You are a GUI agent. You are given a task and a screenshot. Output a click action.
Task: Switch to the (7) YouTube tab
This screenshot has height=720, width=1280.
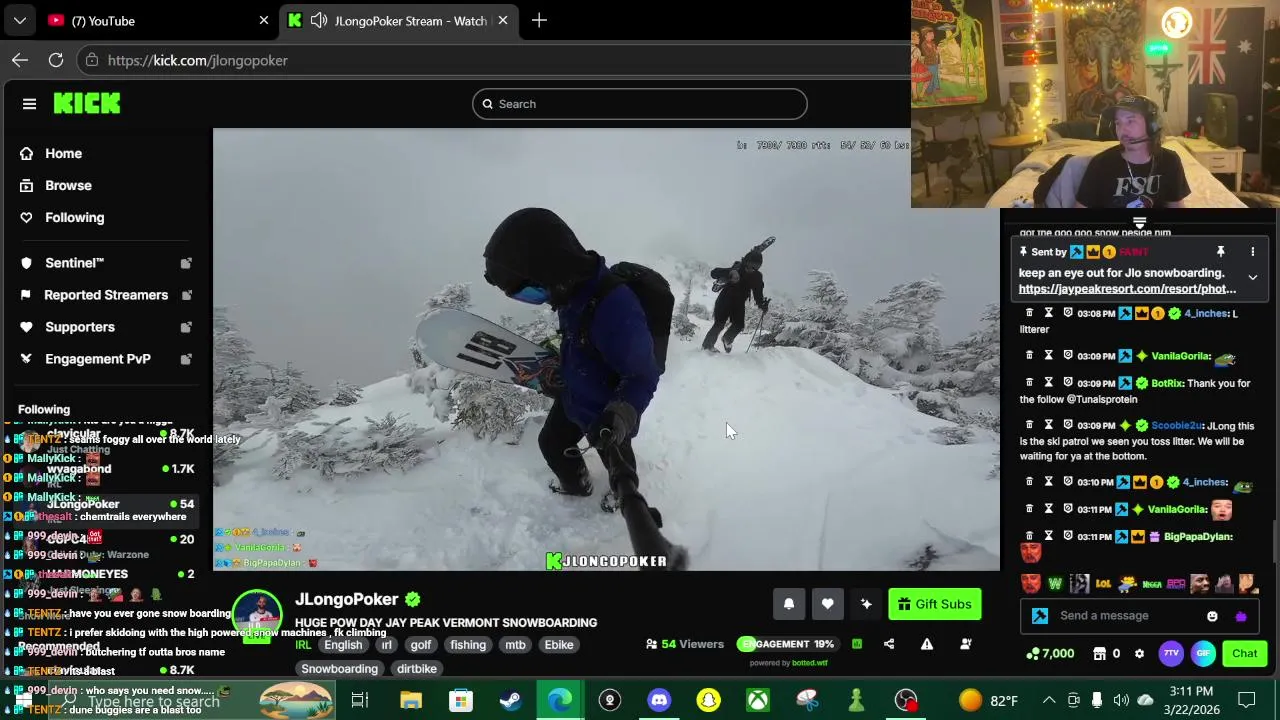[x=160, y=20]
